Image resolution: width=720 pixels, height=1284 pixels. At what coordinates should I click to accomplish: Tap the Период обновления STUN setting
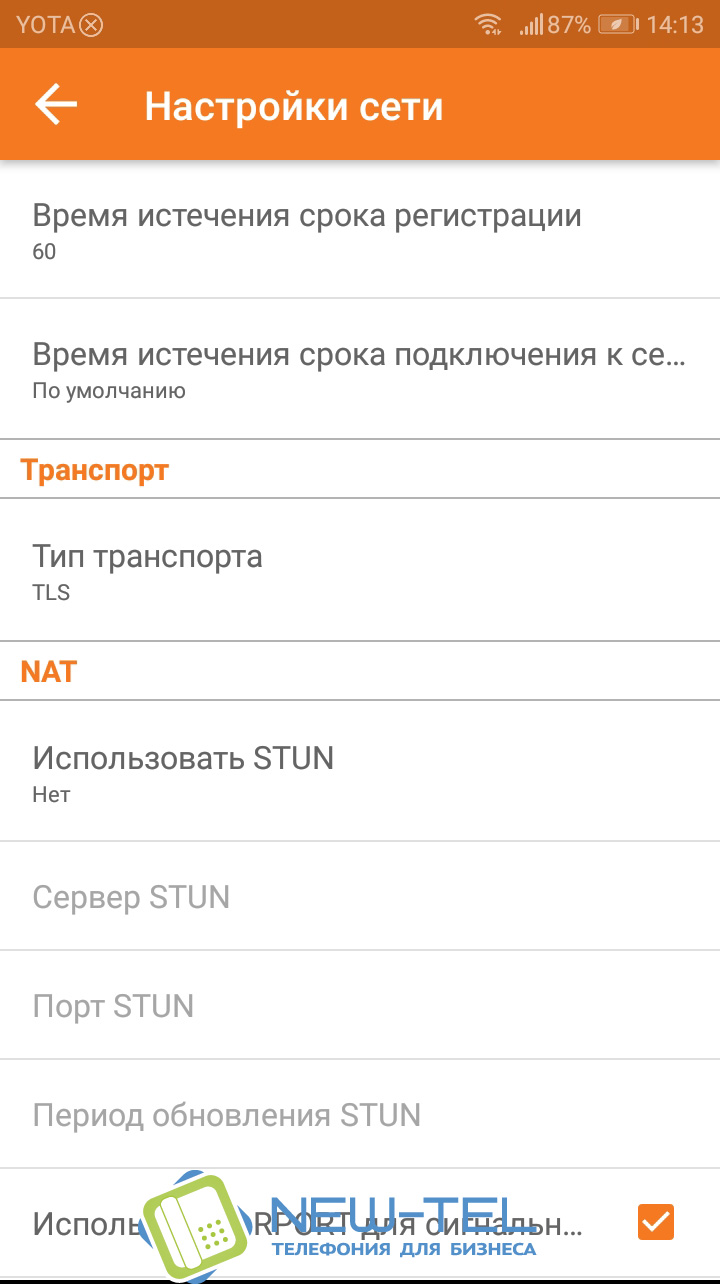360,1115
